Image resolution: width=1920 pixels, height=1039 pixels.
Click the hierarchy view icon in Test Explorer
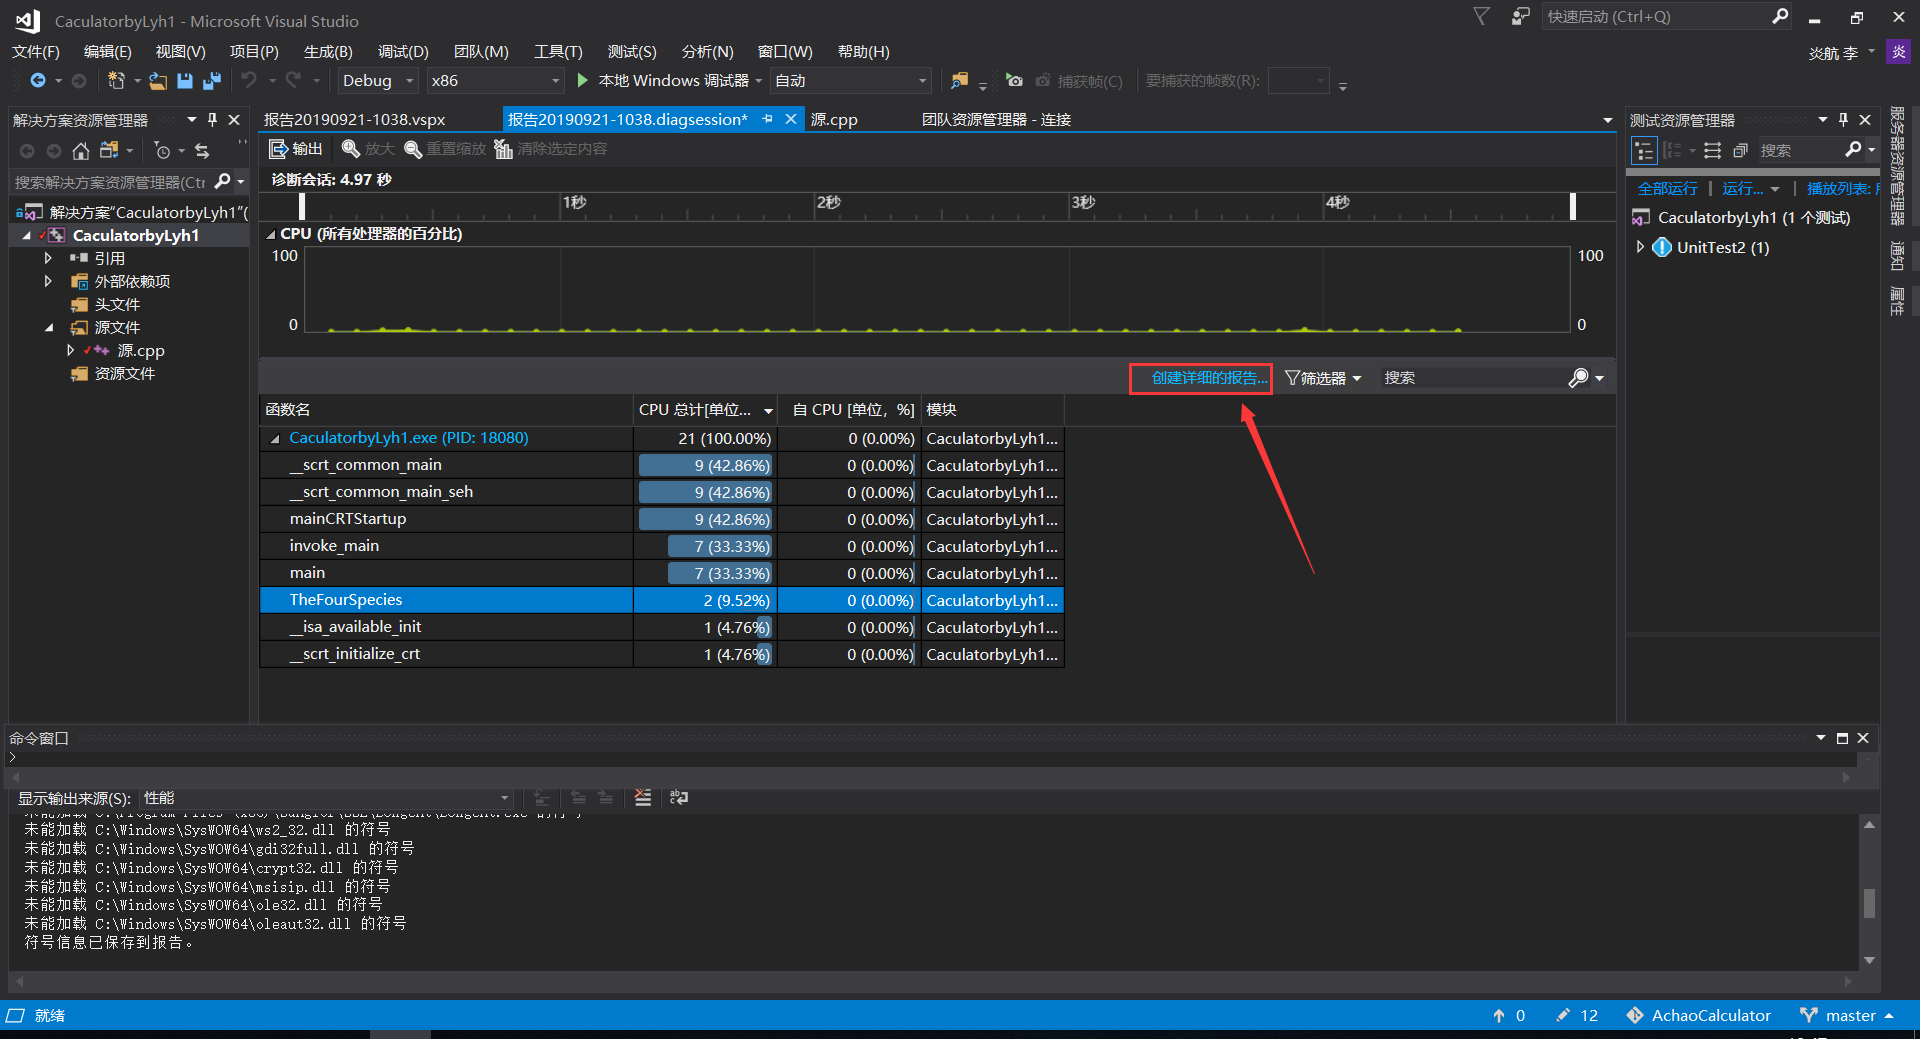tap(1644, 151)
